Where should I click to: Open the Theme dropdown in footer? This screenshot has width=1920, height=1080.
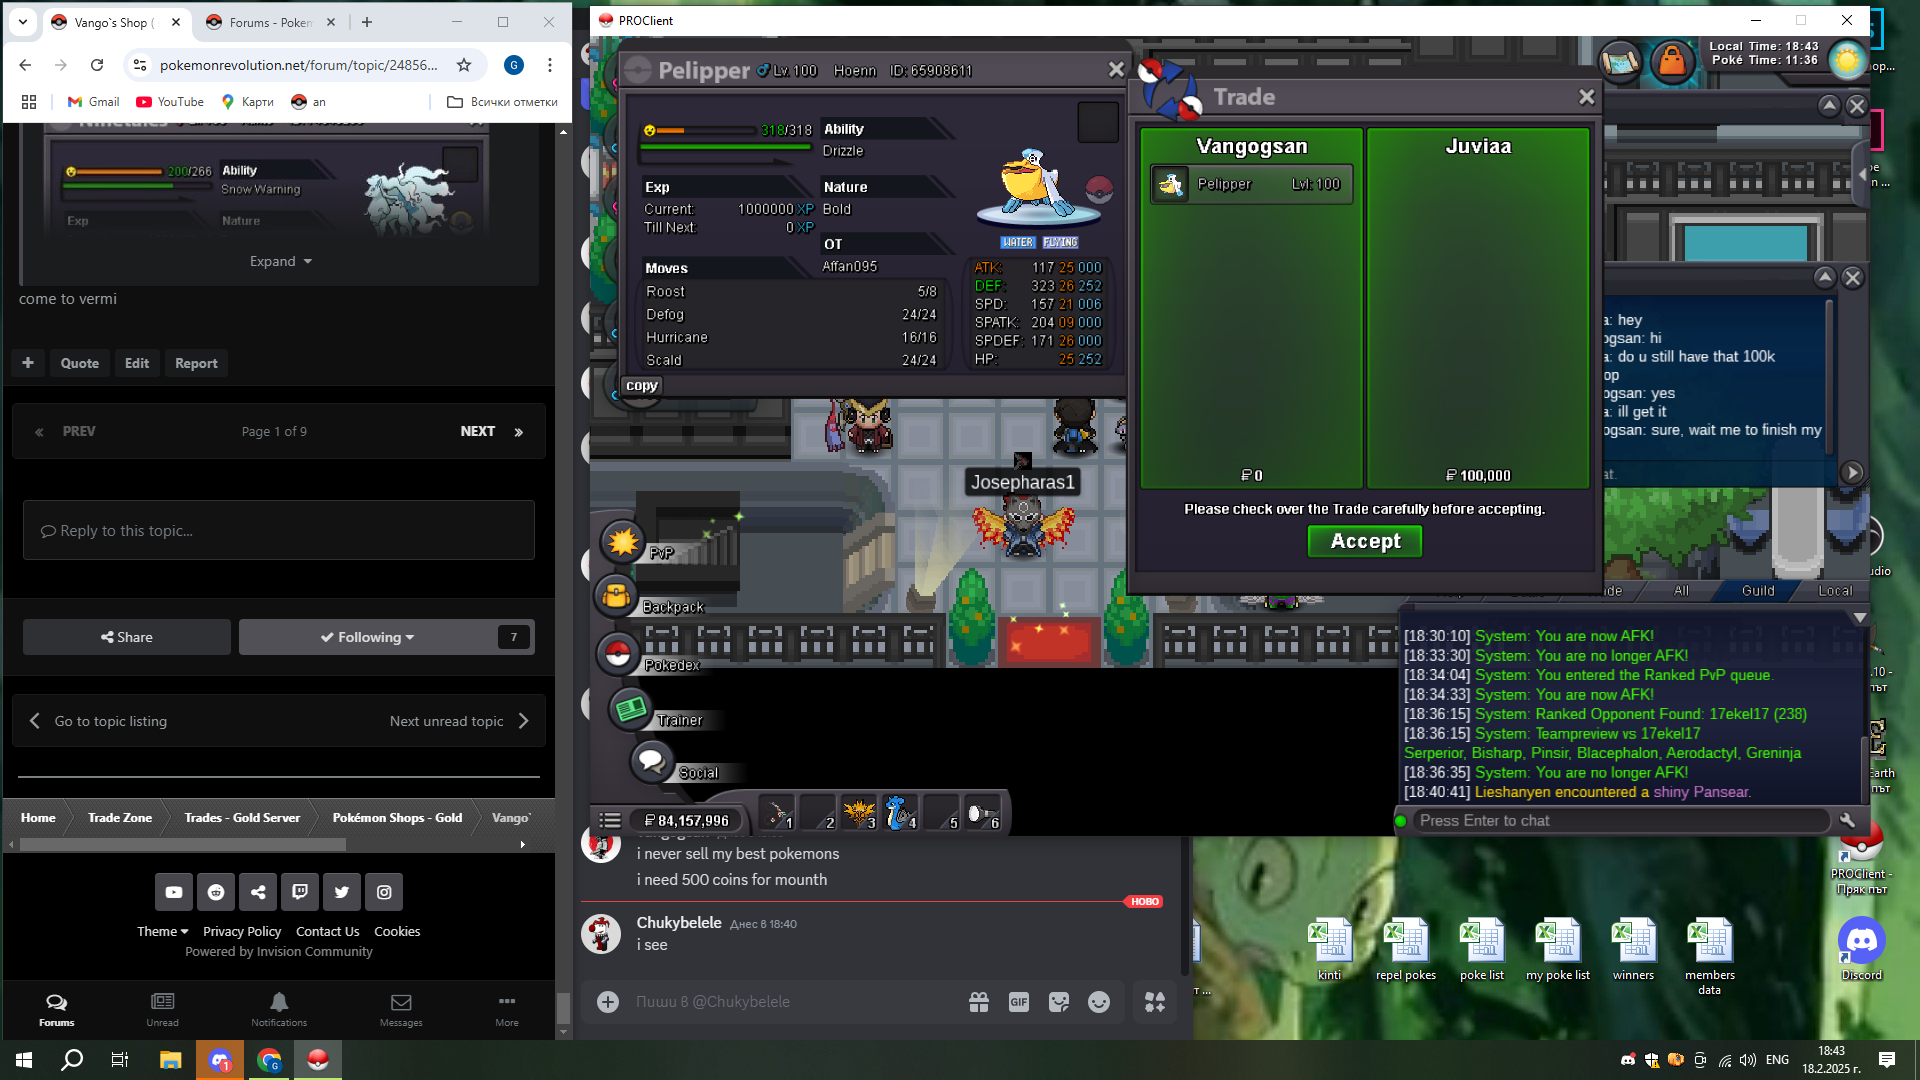tap(162, 931)
